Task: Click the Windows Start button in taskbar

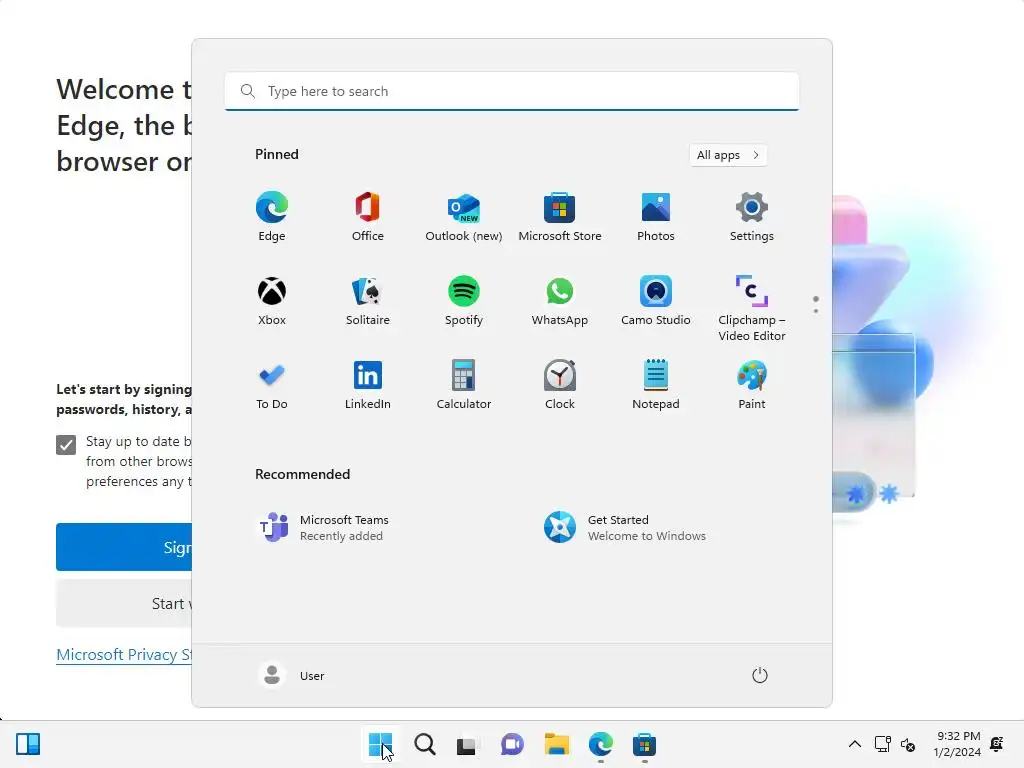Action: click(x=381, y=744)
